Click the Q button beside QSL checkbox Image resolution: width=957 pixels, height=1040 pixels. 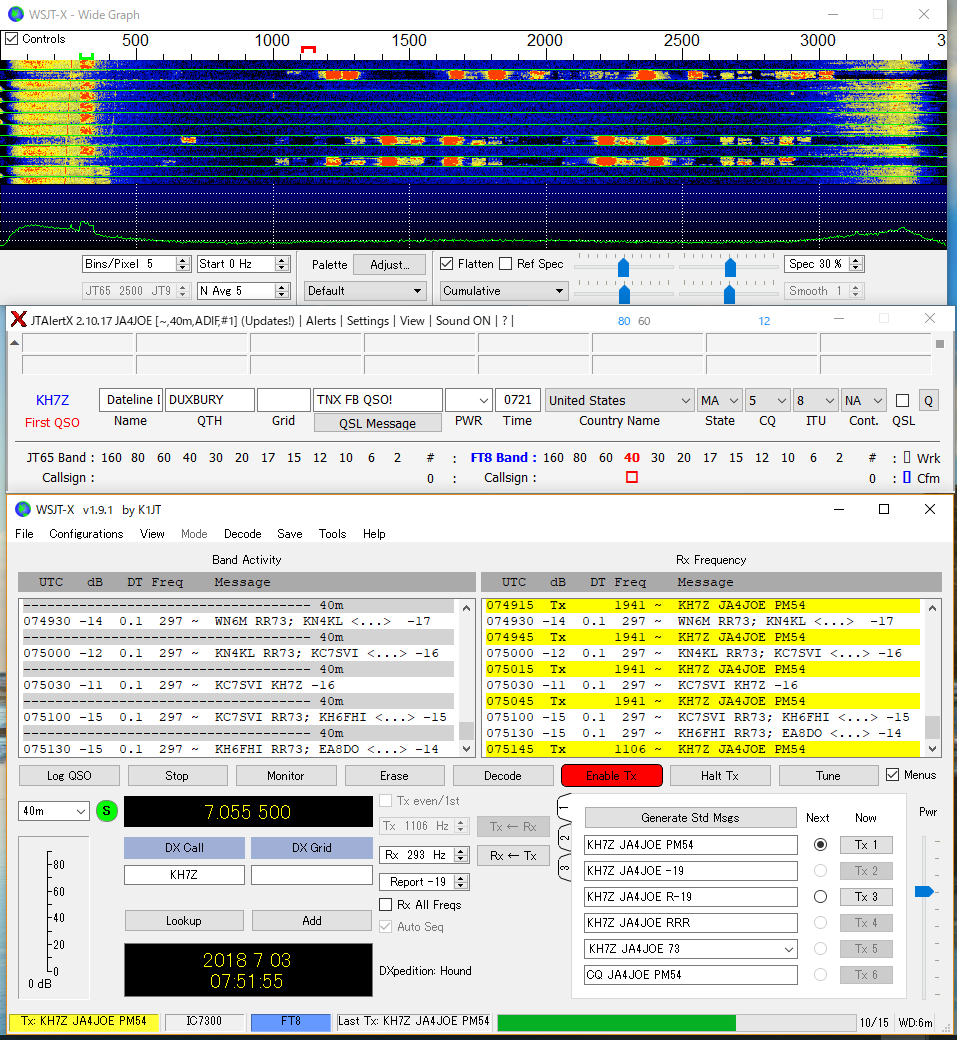point(928,400)
